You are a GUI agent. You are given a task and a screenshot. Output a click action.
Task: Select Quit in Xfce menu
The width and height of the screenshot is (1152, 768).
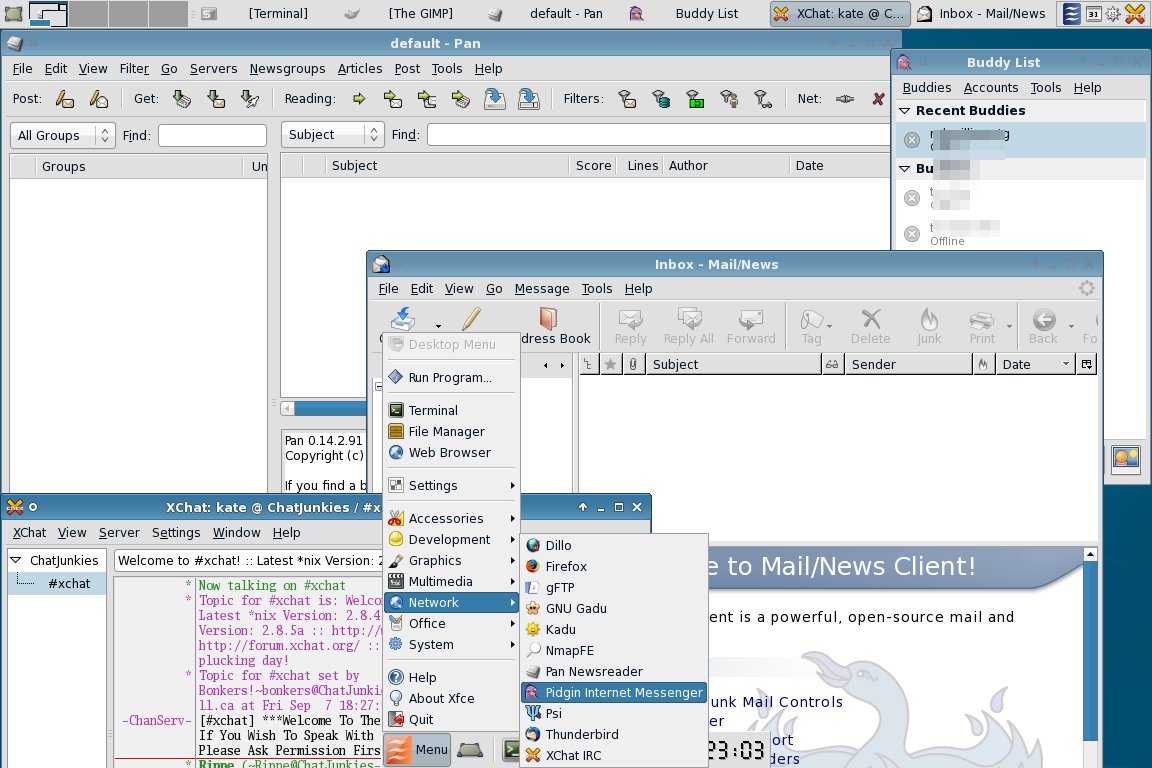pos(450,719)
